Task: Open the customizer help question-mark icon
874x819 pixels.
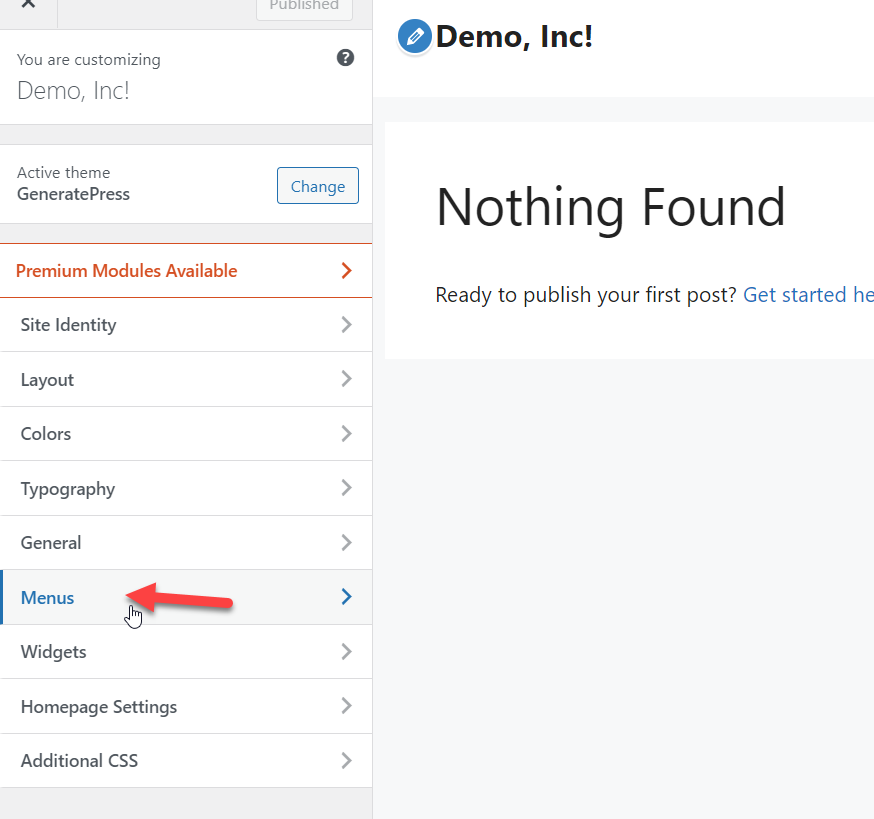Action: [346, 57]
